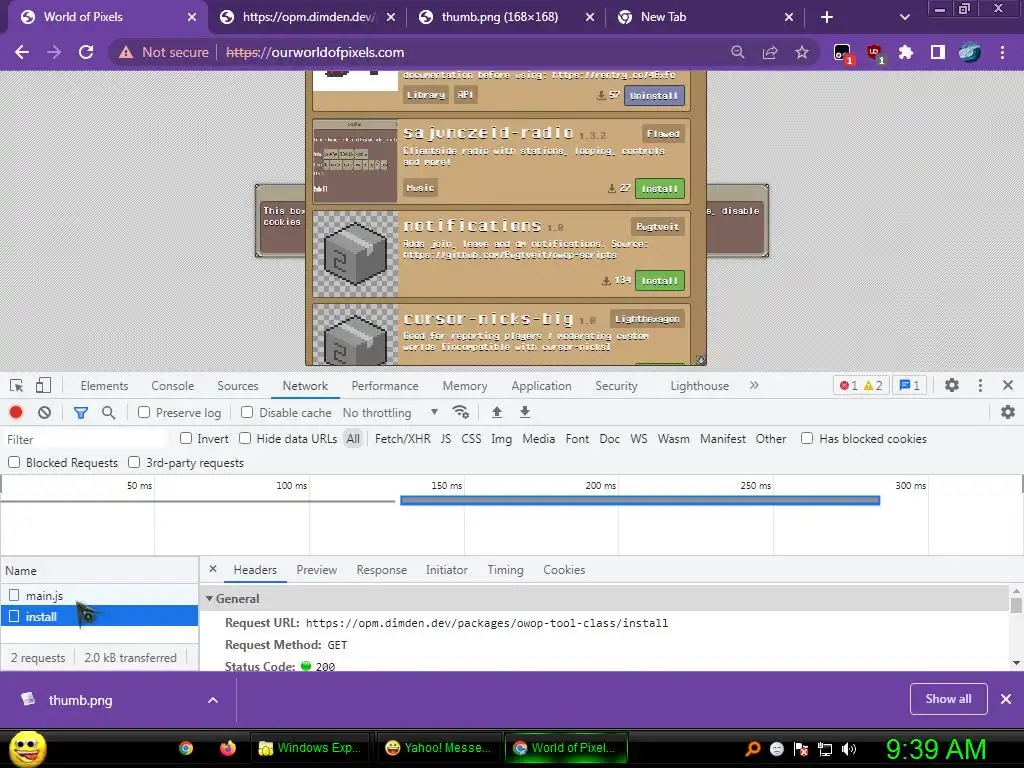Switch to the Sources tab
The image size is (1024, 768).
coord(238,386)
